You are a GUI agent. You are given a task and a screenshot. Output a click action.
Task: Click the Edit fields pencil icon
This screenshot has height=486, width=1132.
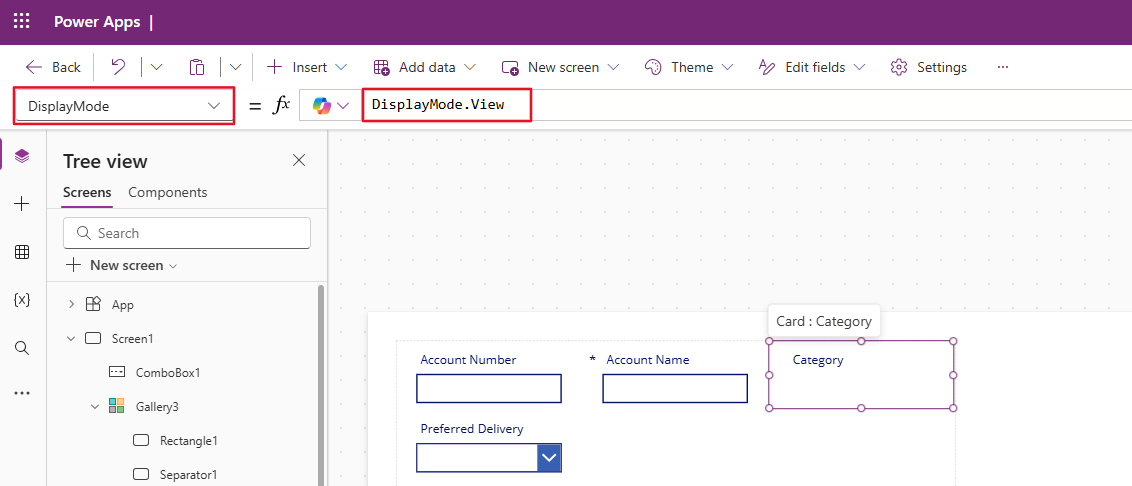coord(767,67)
